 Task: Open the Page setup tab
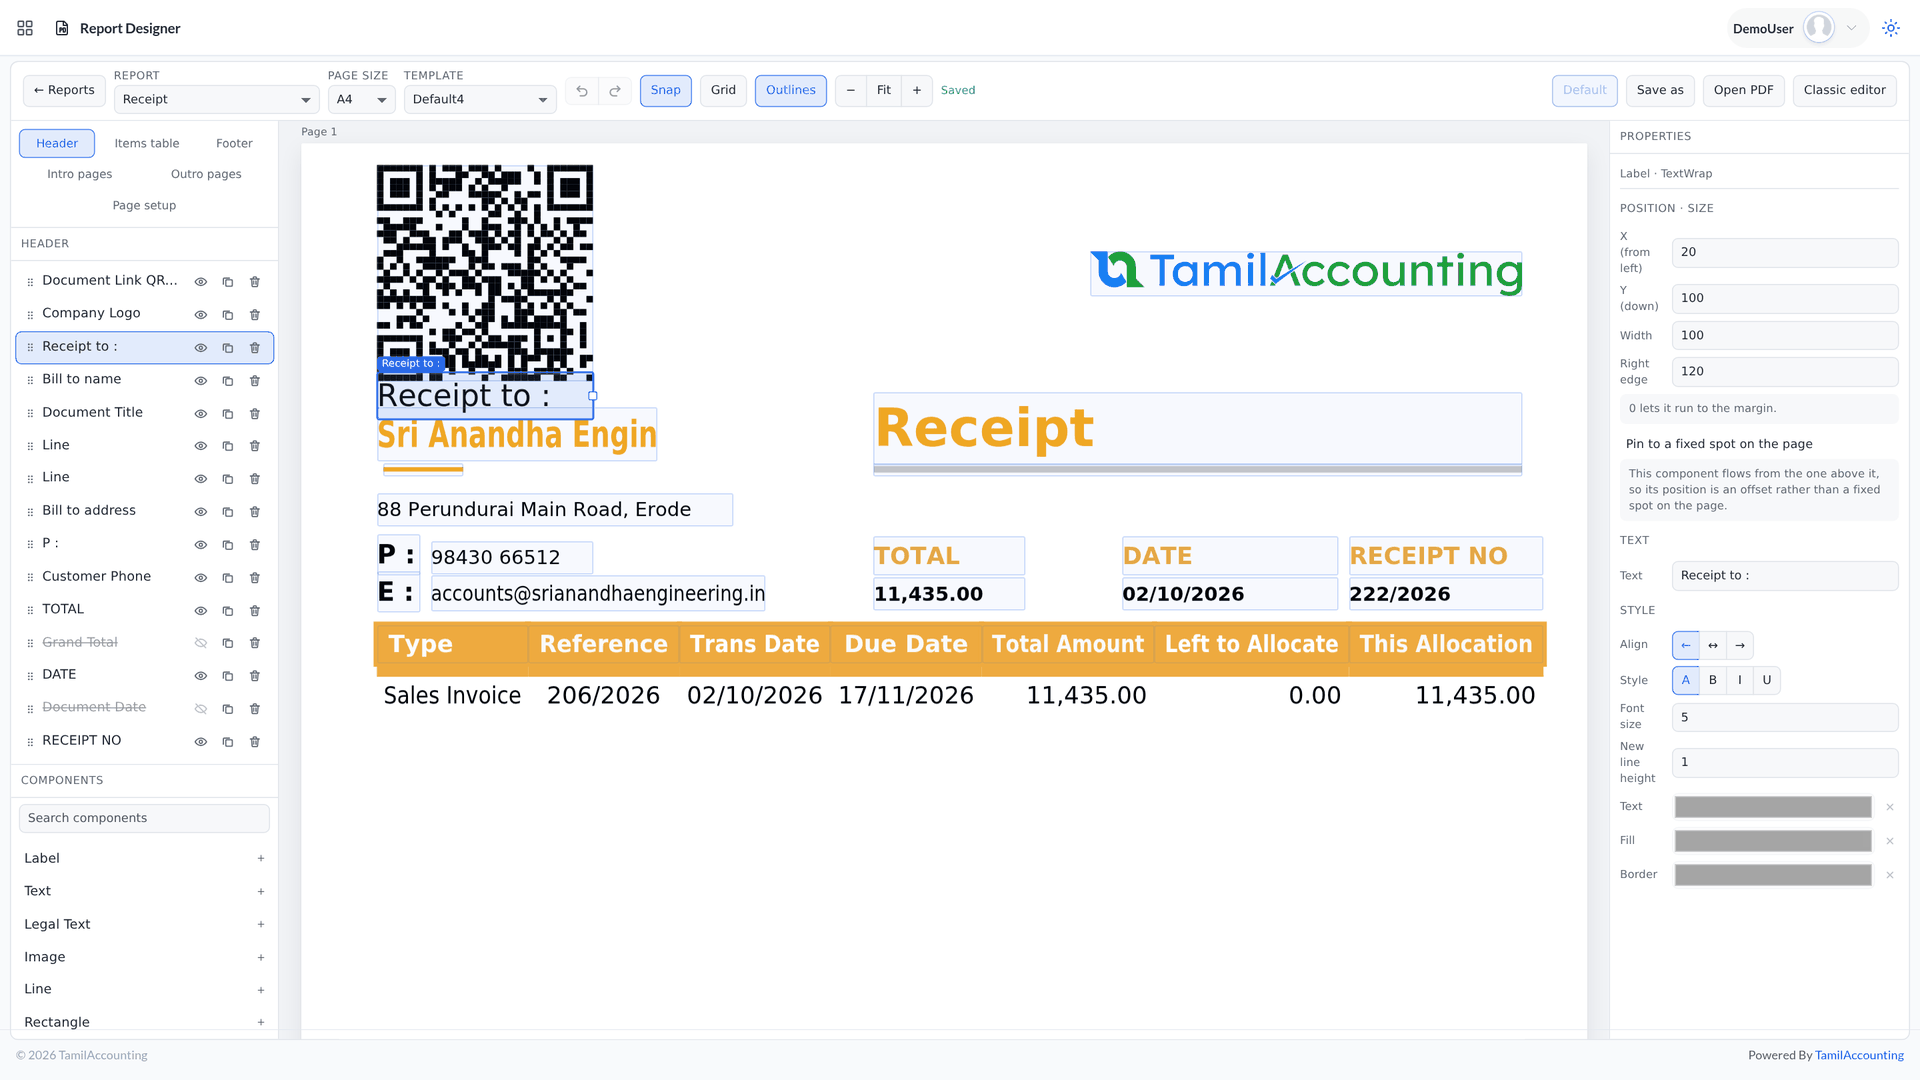point(144,206)
